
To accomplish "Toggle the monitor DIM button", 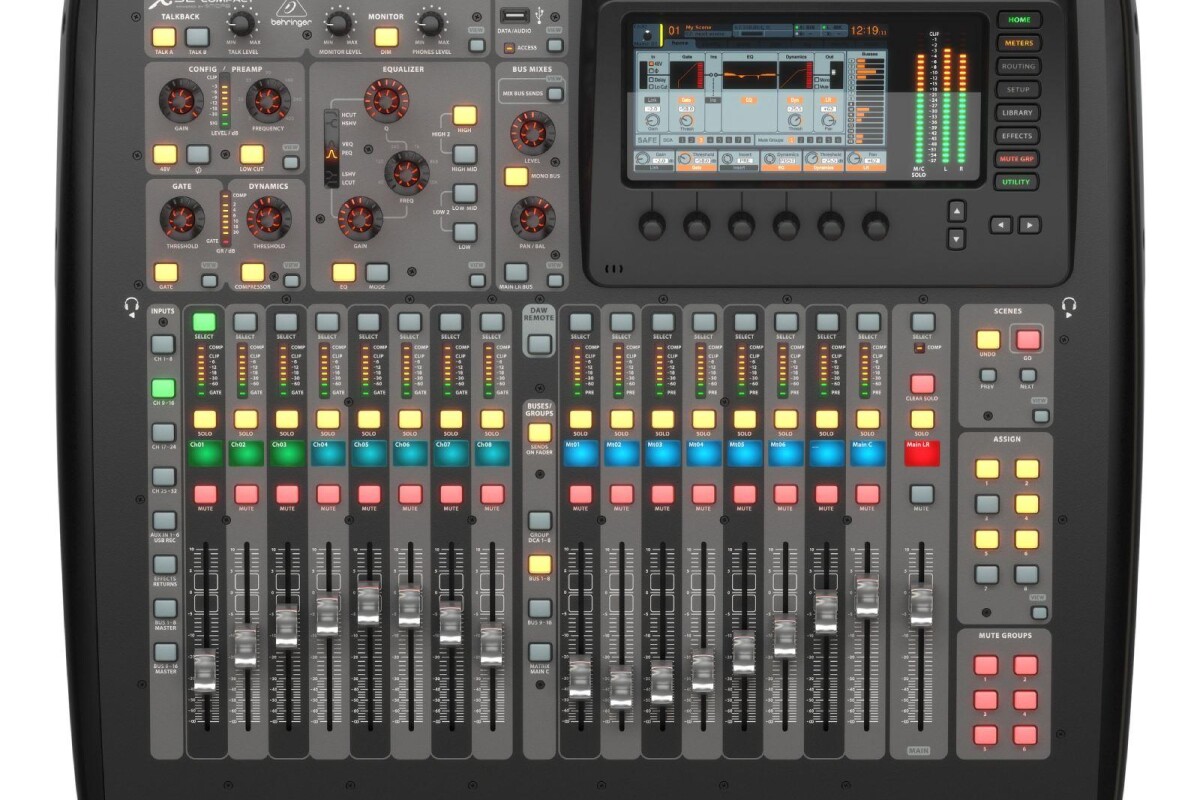I will 385,37.
